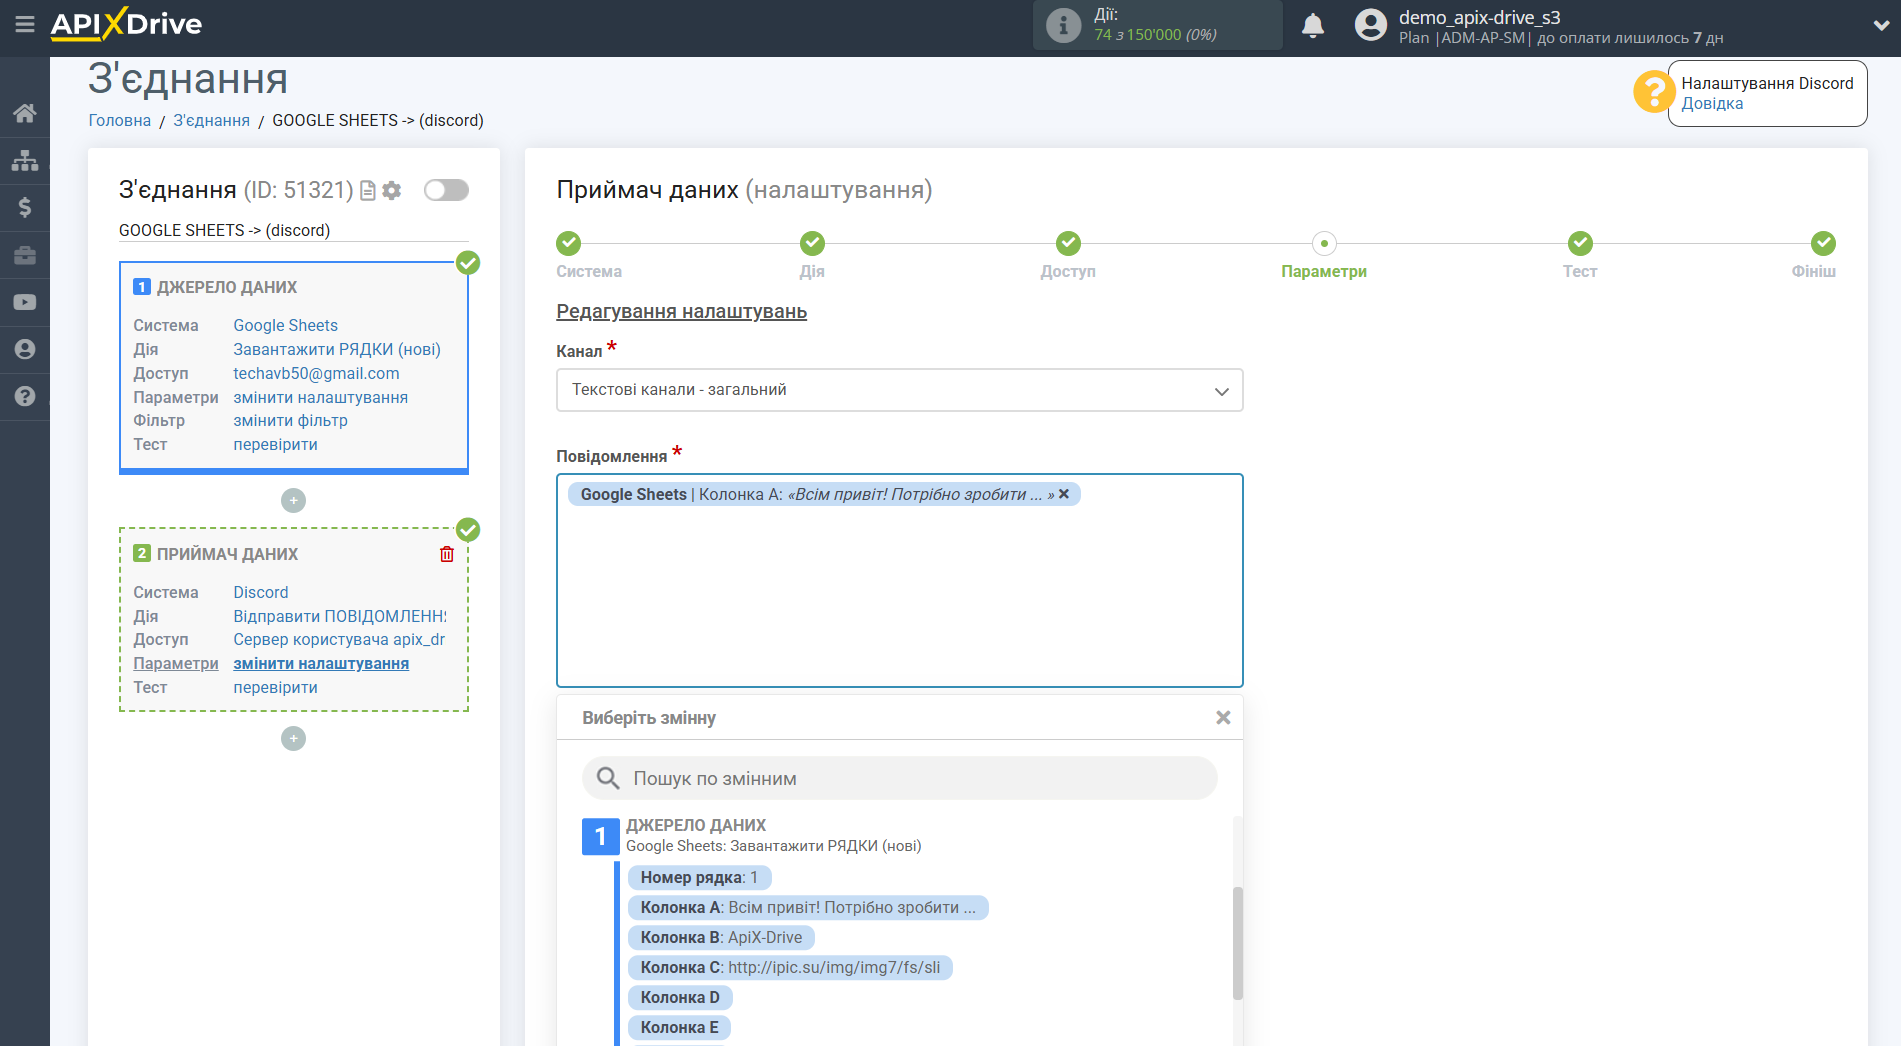1901x1046 pixels.
Task: Click the copy document icon next to connection ID
Action: [368, 190]
